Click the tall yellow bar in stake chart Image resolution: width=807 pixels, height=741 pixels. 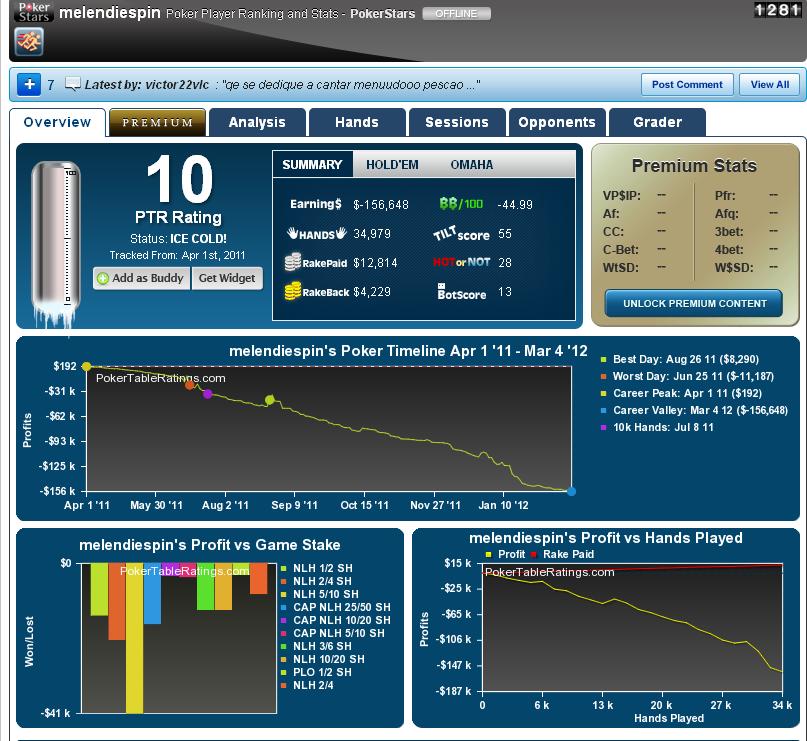(134, 638)
